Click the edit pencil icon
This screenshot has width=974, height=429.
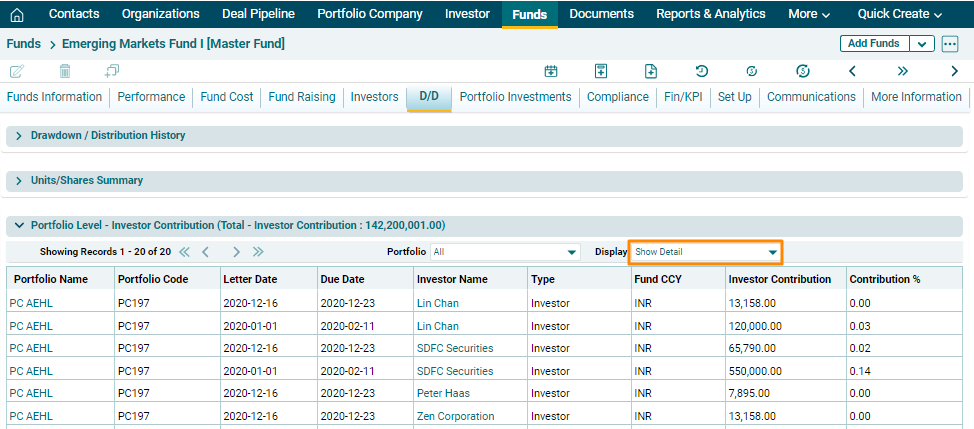[17, 71]
